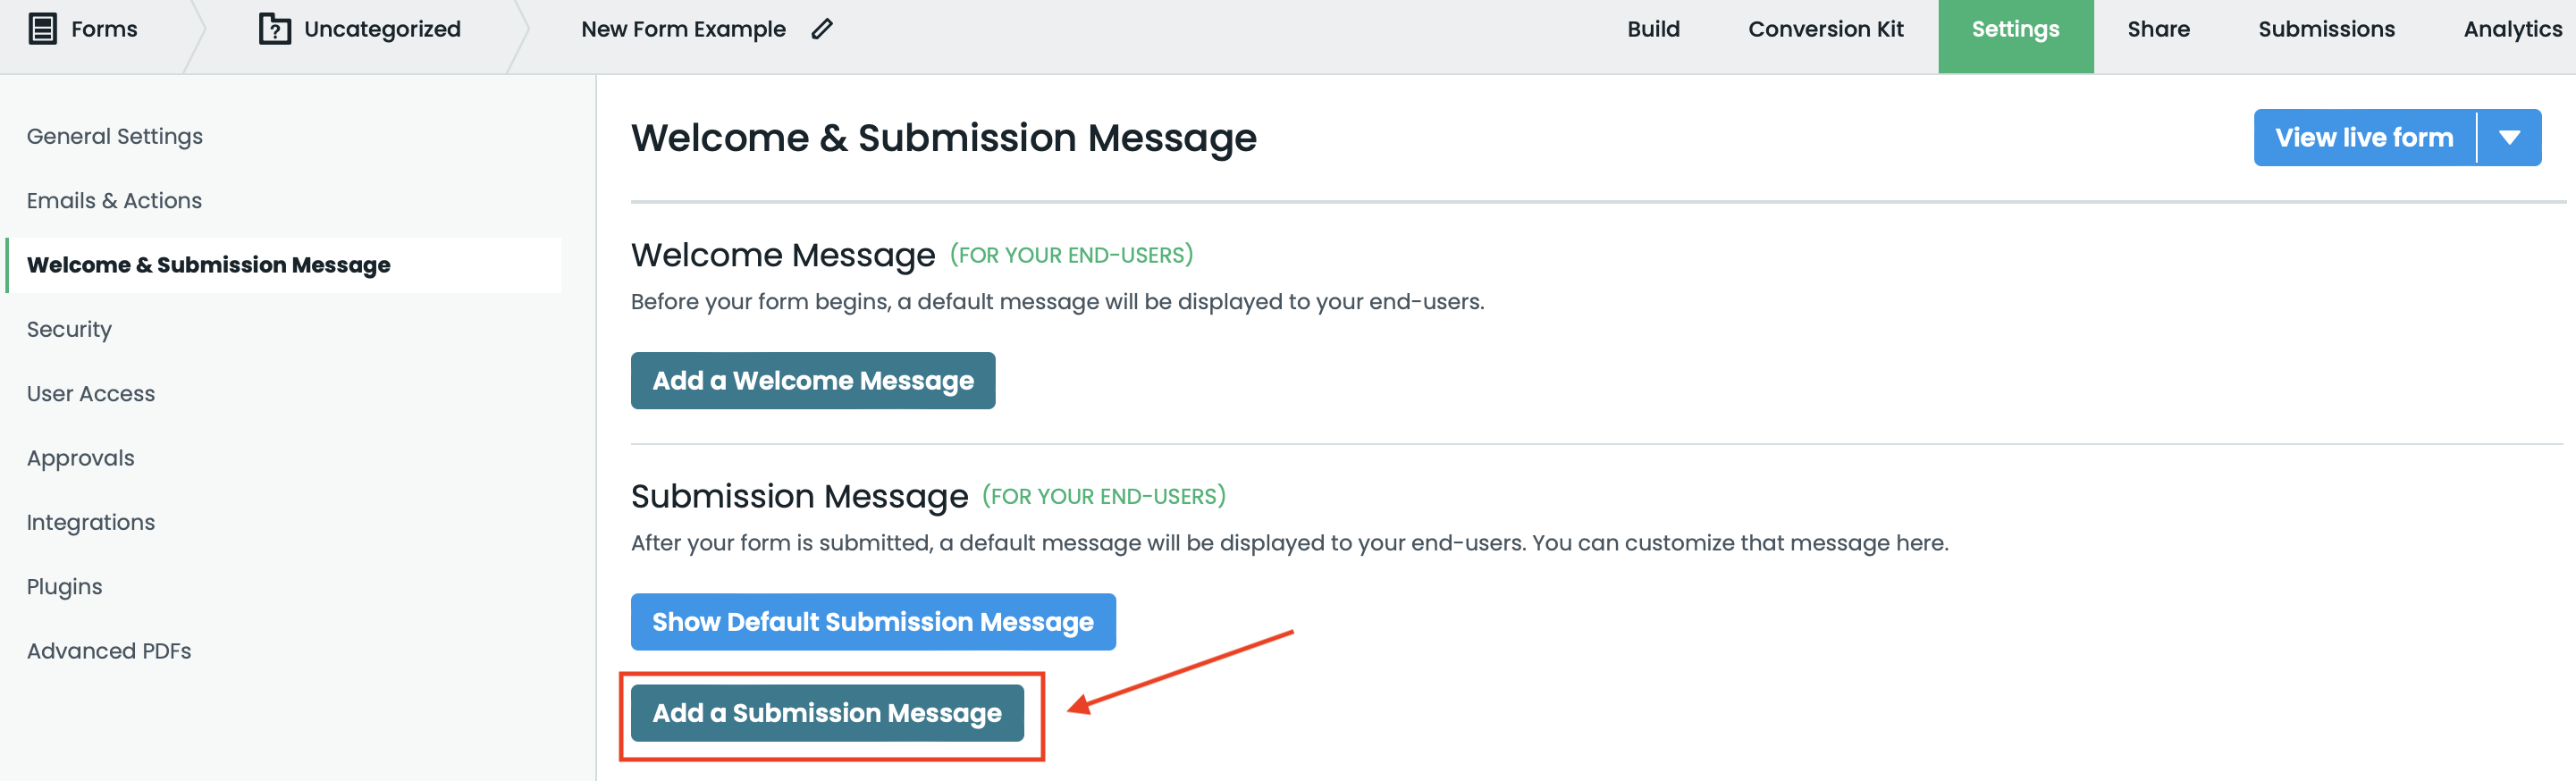This screenshot has width=2576, height=781.
Task: Go to User Access settings
Action: (91, 394)
